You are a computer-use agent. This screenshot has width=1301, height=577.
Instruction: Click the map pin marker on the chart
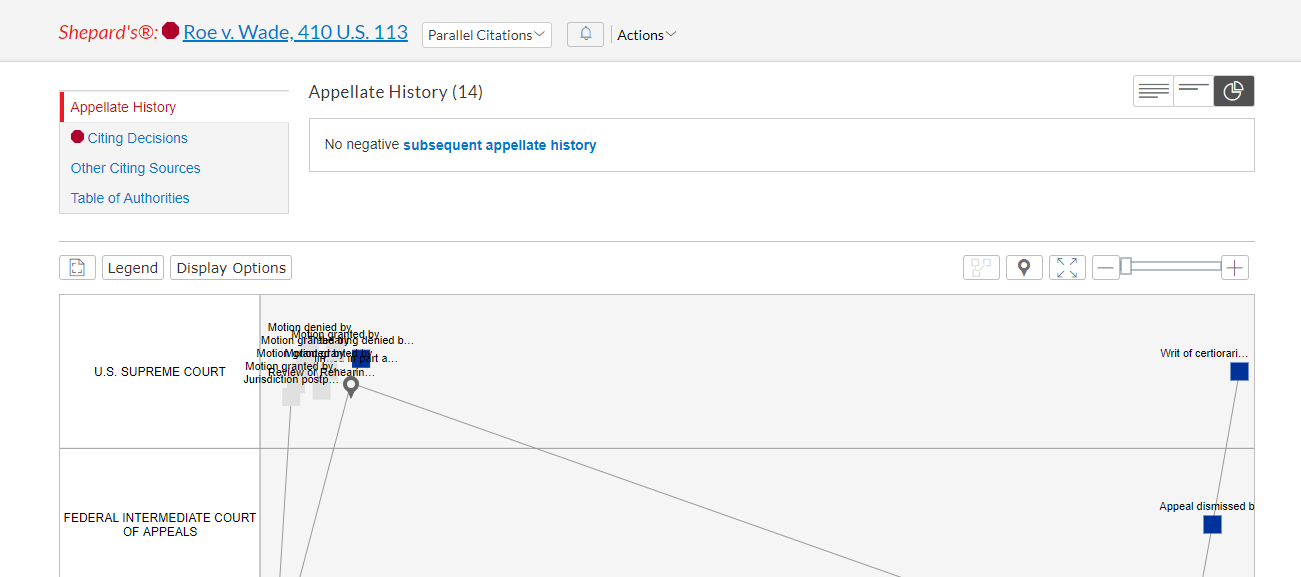coord(351,386)
